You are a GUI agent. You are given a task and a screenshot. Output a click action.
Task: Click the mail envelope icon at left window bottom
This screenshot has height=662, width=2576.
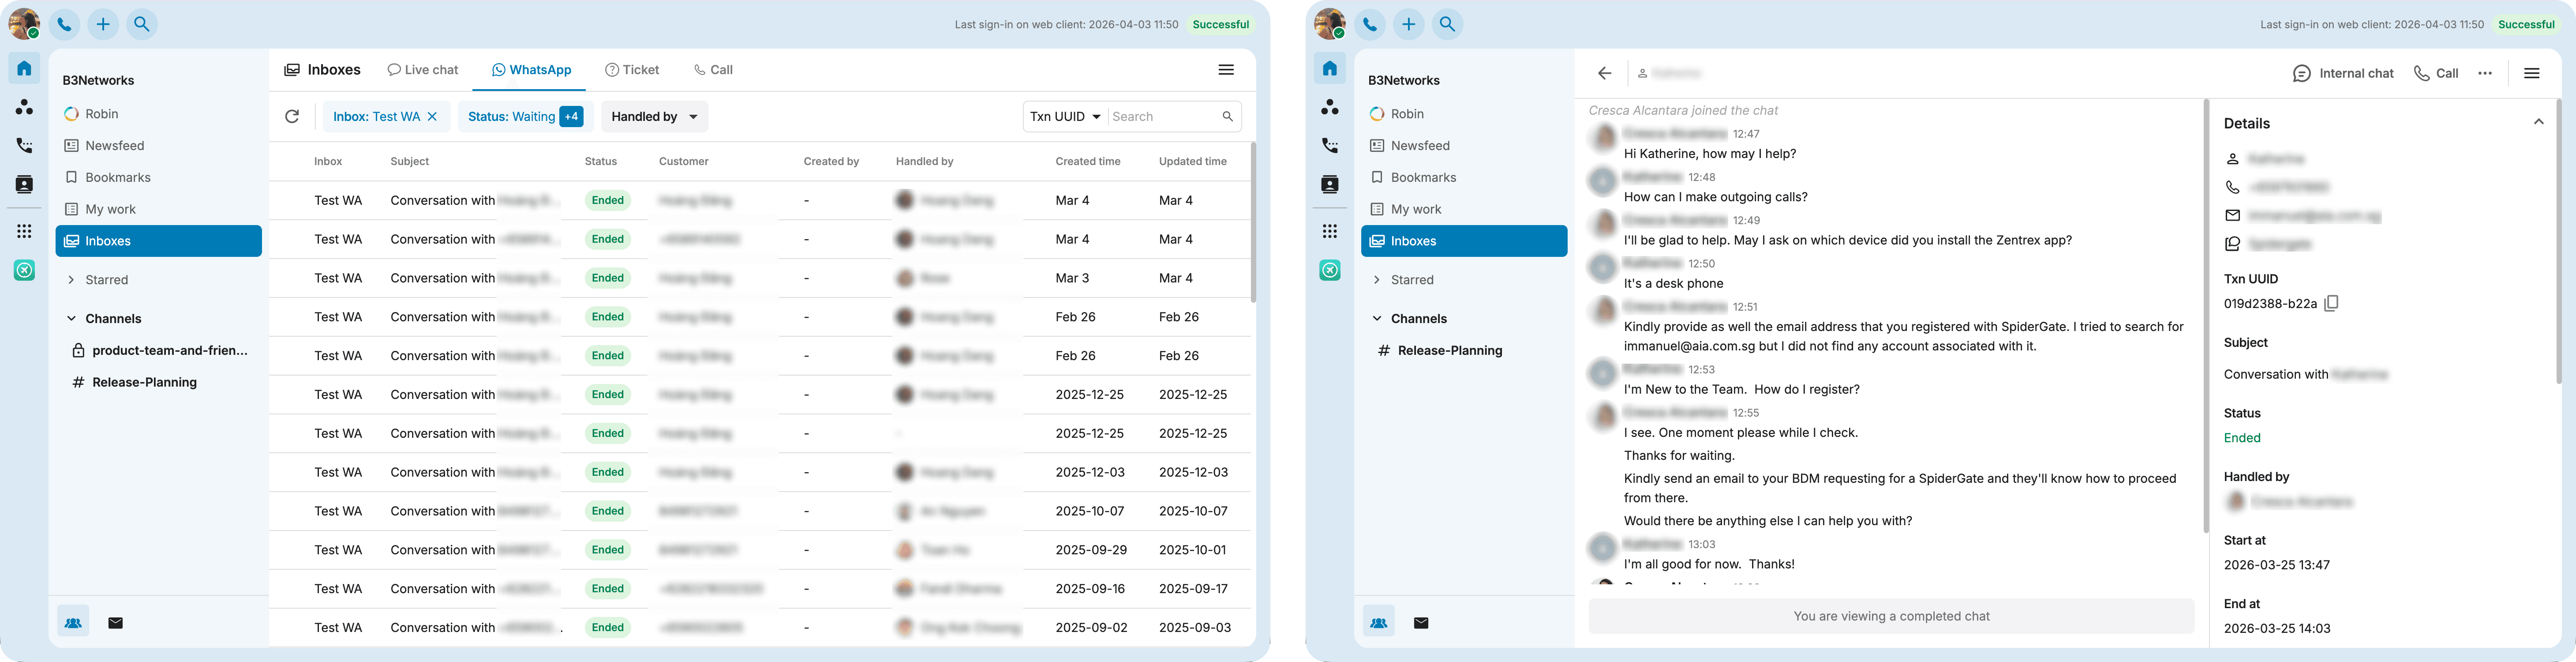click(x=116, y=623)
